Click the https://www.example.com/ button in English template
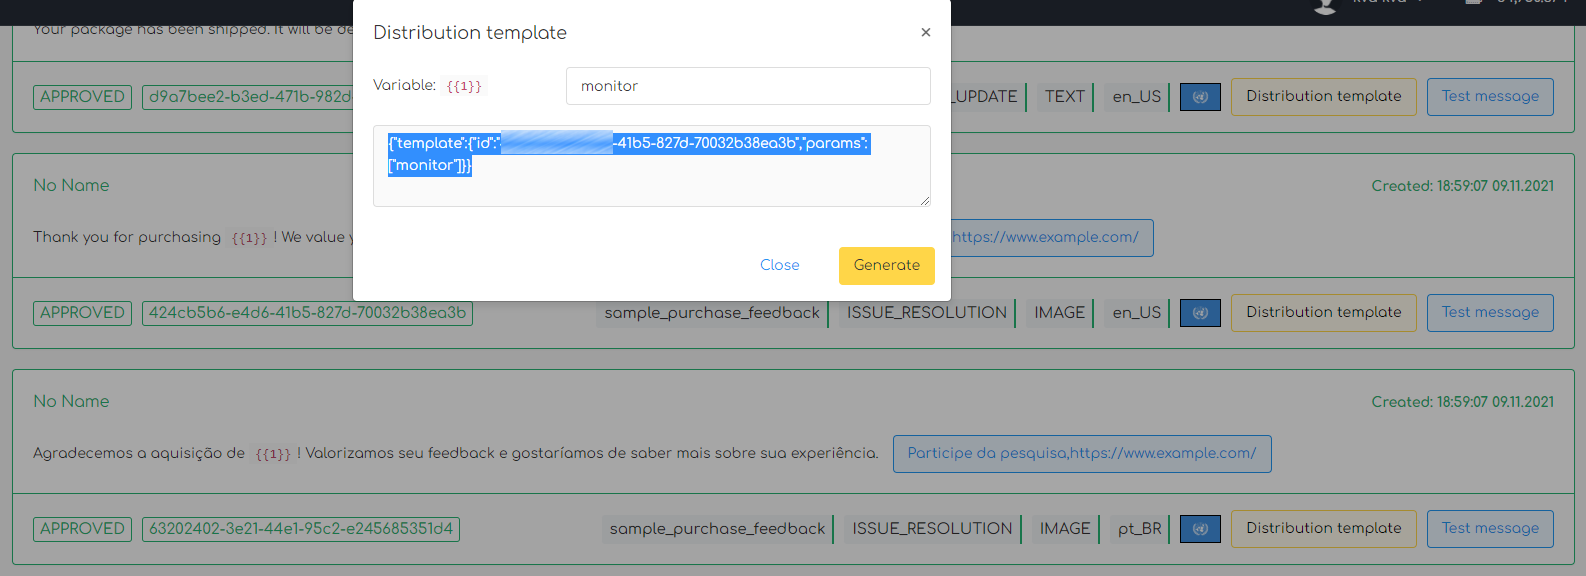The height and width of the screenshot is (576, 1586). [x=1045, y=238]
